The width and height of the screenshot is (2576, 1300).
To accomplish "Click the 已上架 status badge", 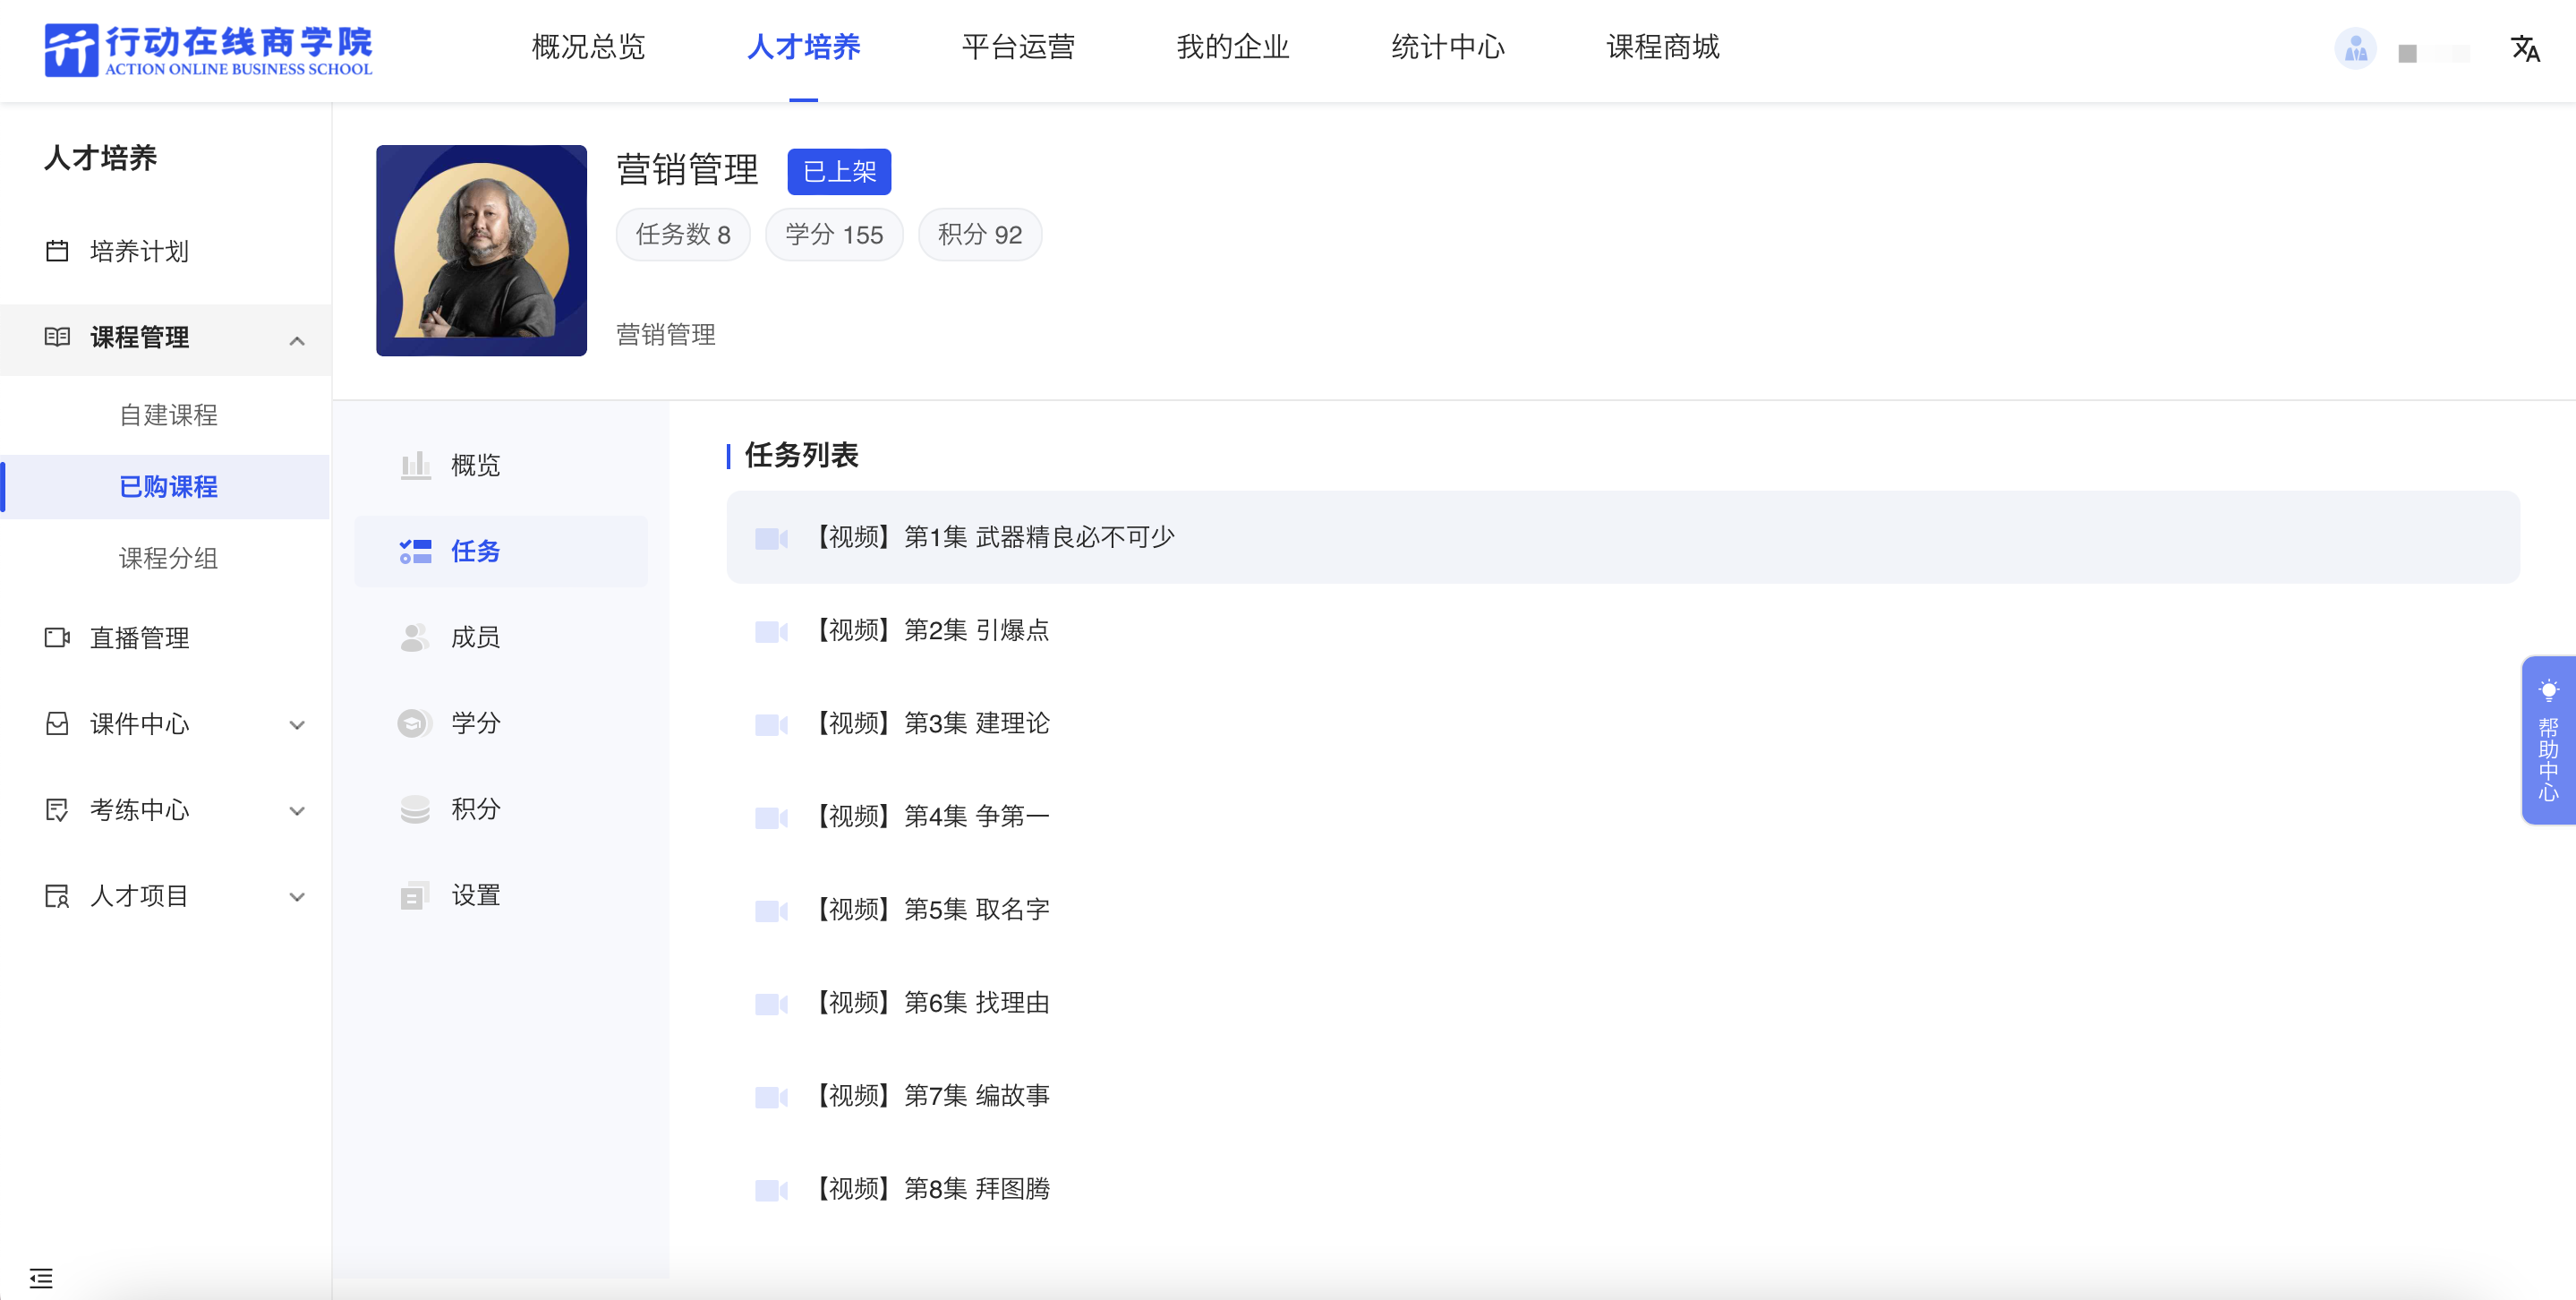I will click(839, 171).
